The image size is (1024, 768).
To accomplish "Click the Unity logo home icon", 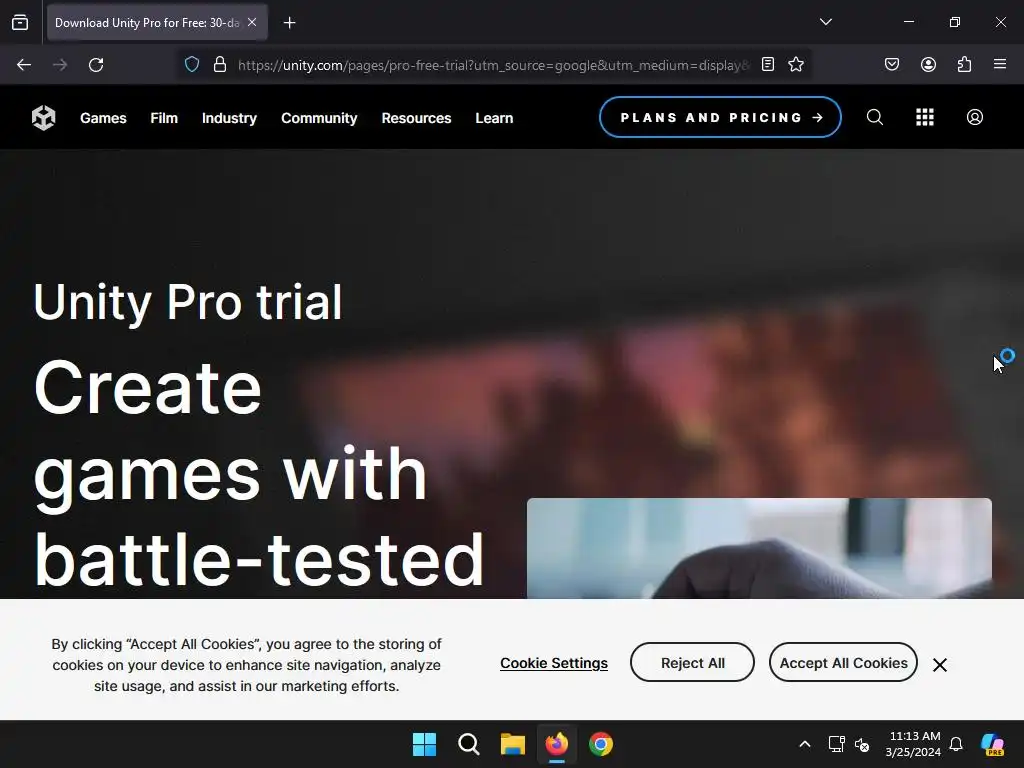I will (44, 118).
